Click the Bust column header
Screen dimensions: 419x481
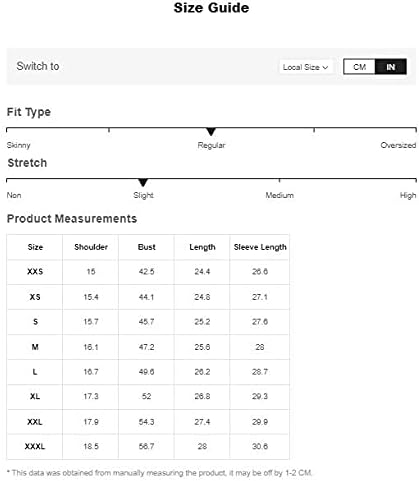point(147,247)
